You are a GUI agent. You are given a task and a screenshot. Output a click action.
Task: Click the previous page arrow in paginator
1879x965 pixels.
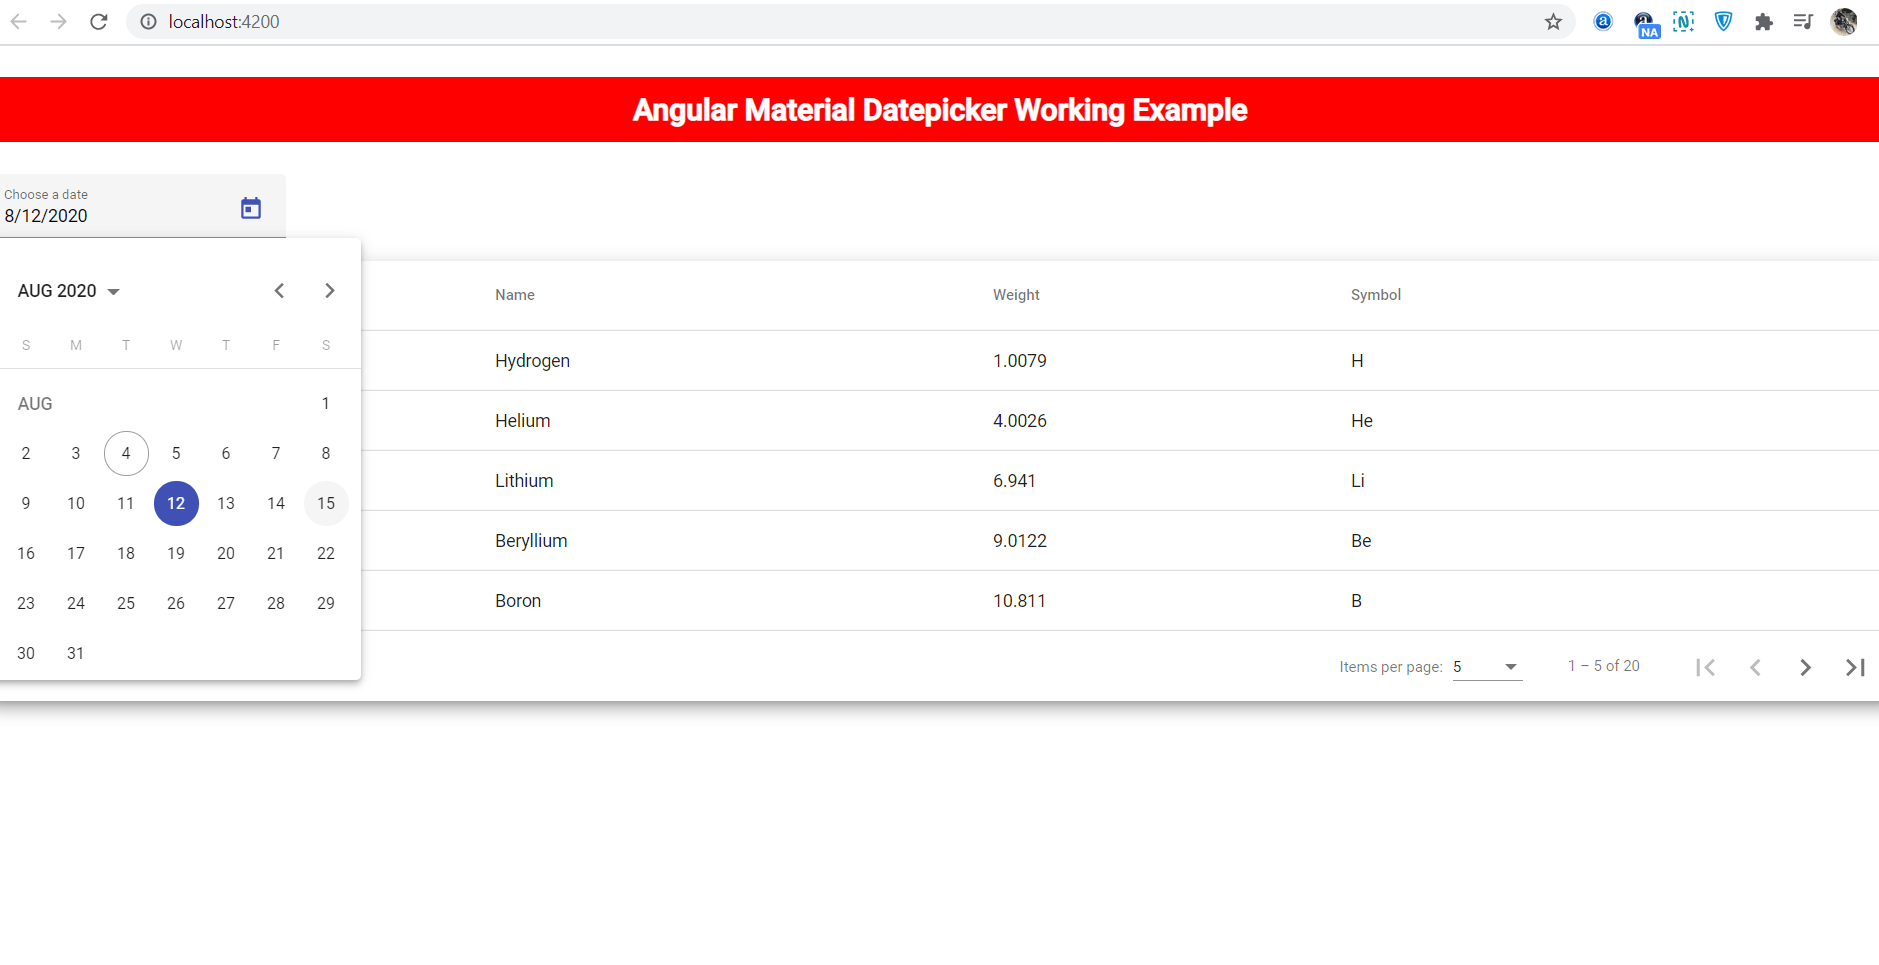point(1756,667)
